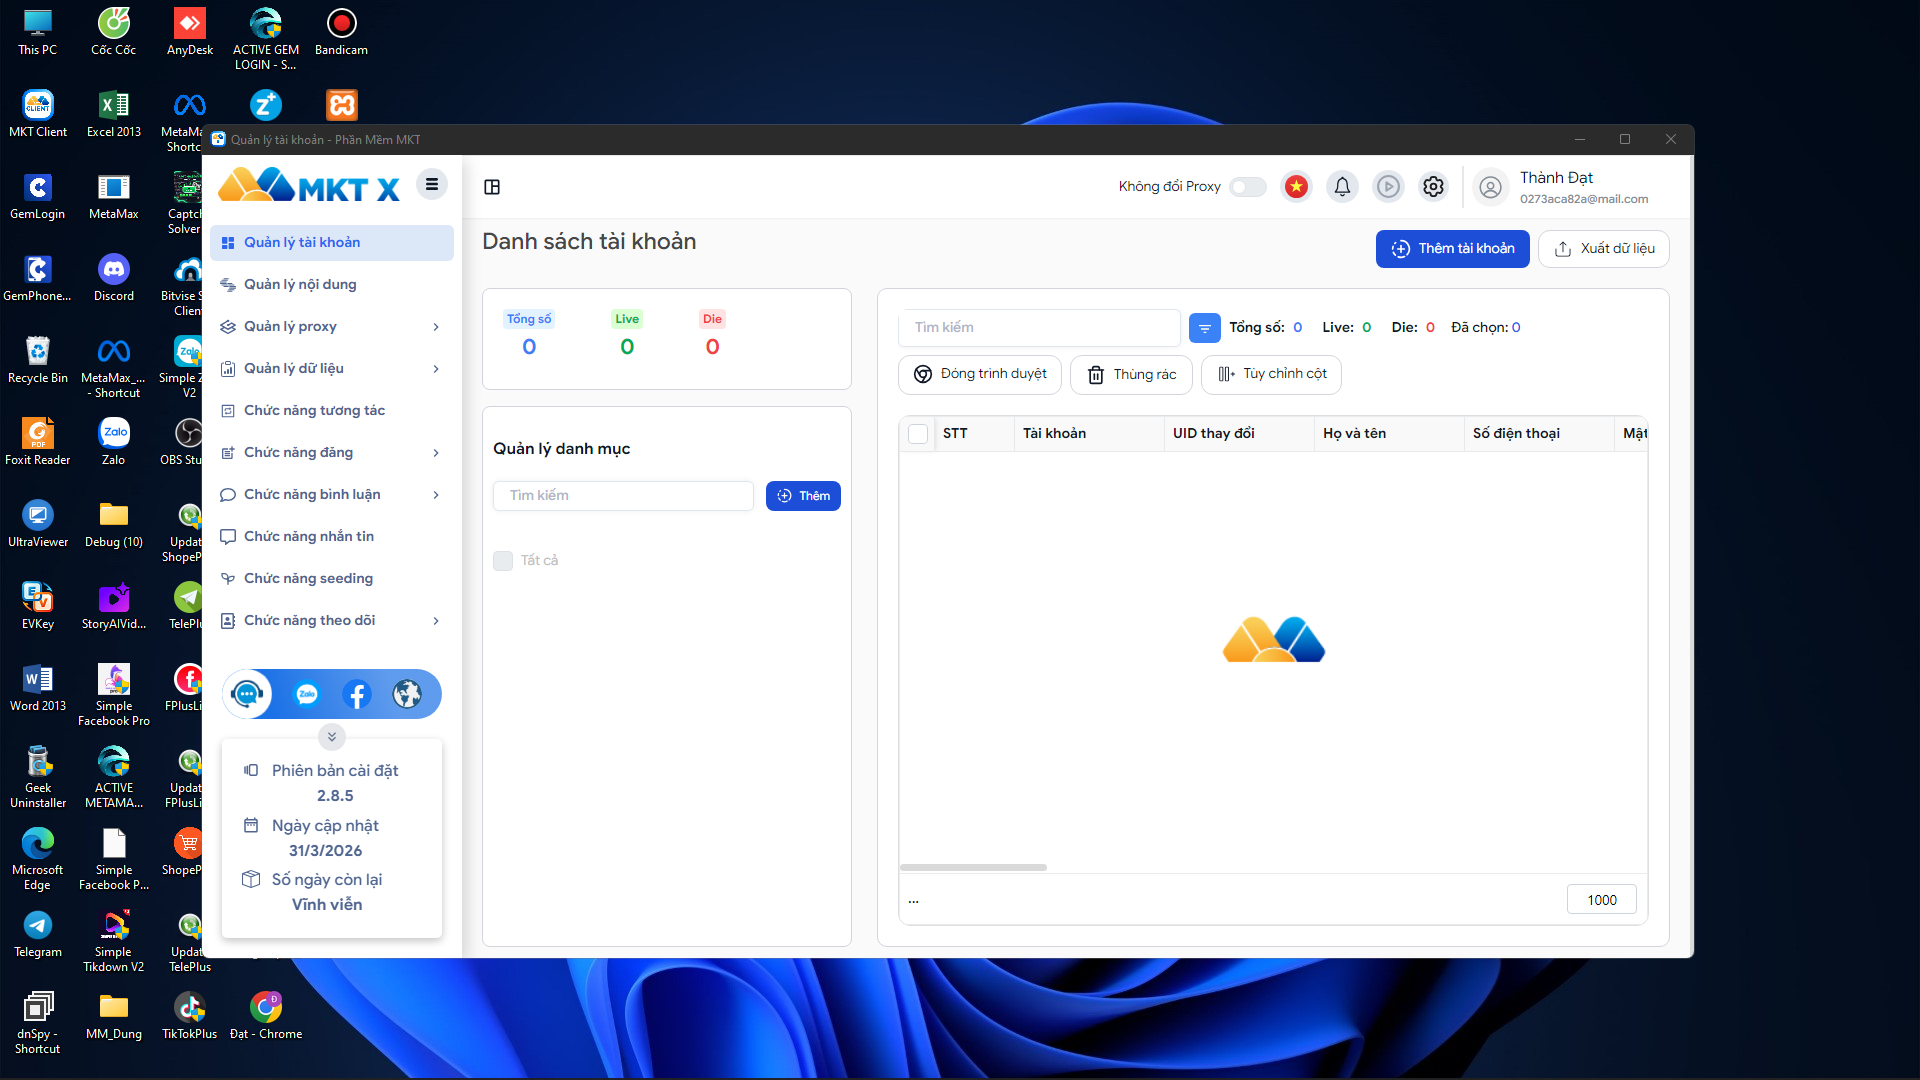Open the video tutorial play icon

(1388, 187)
